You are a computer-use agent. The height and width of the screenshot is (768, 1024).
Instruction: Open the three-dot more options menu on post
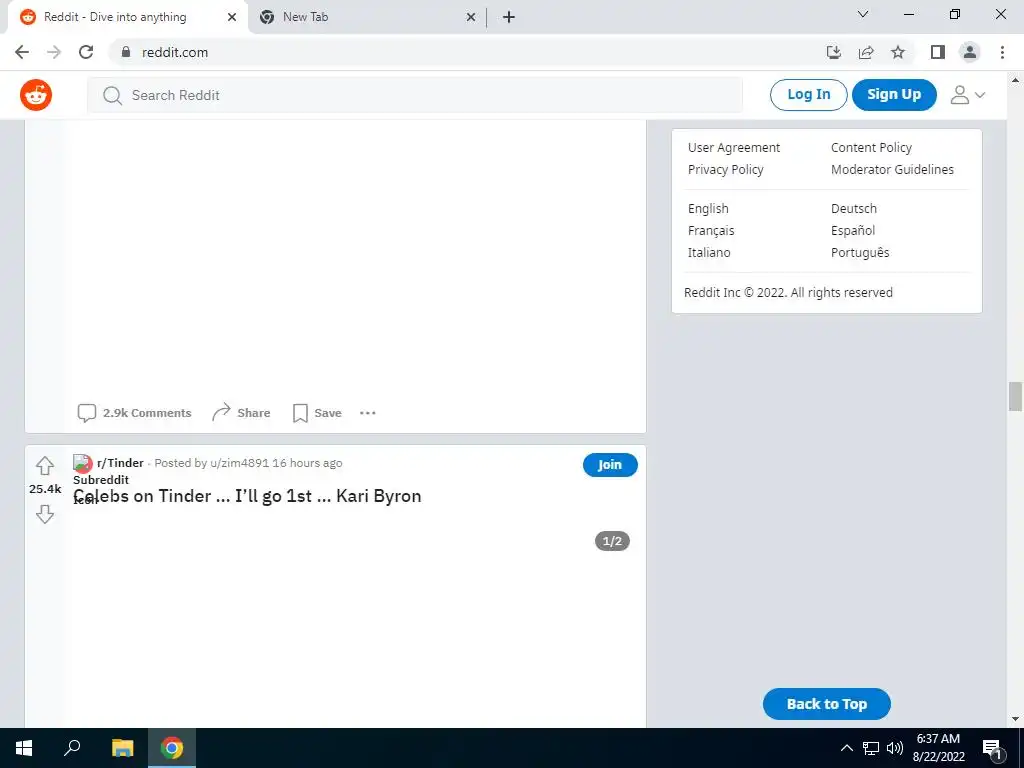point(368,413)
